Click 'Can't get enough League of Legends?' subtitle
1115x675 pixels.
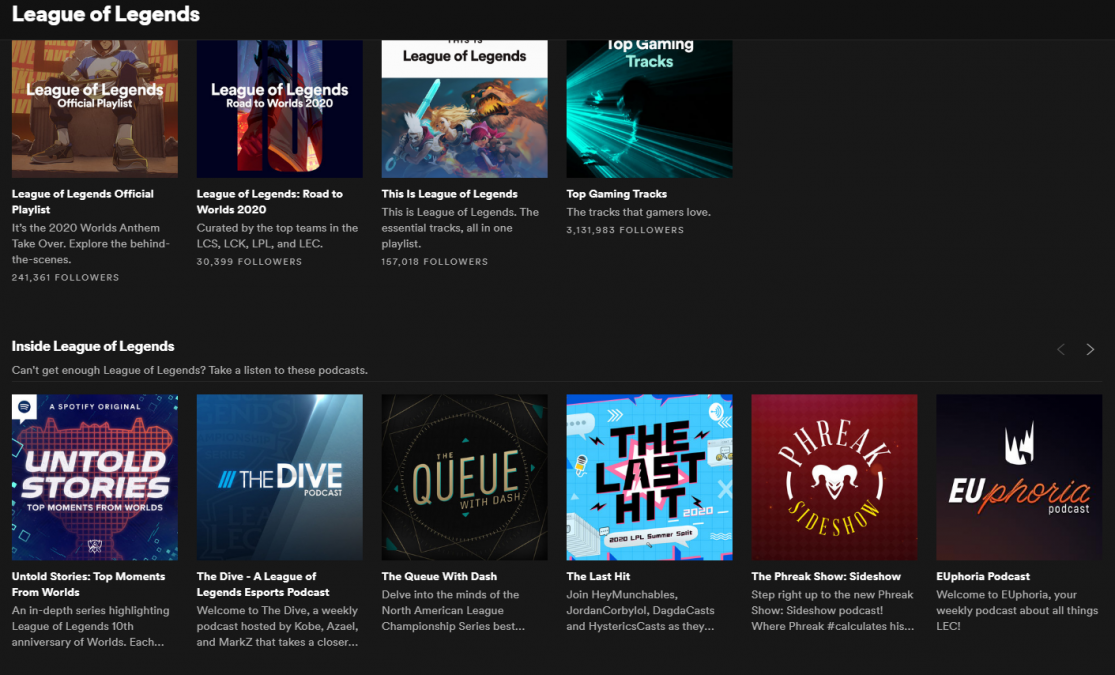[189, 370]
